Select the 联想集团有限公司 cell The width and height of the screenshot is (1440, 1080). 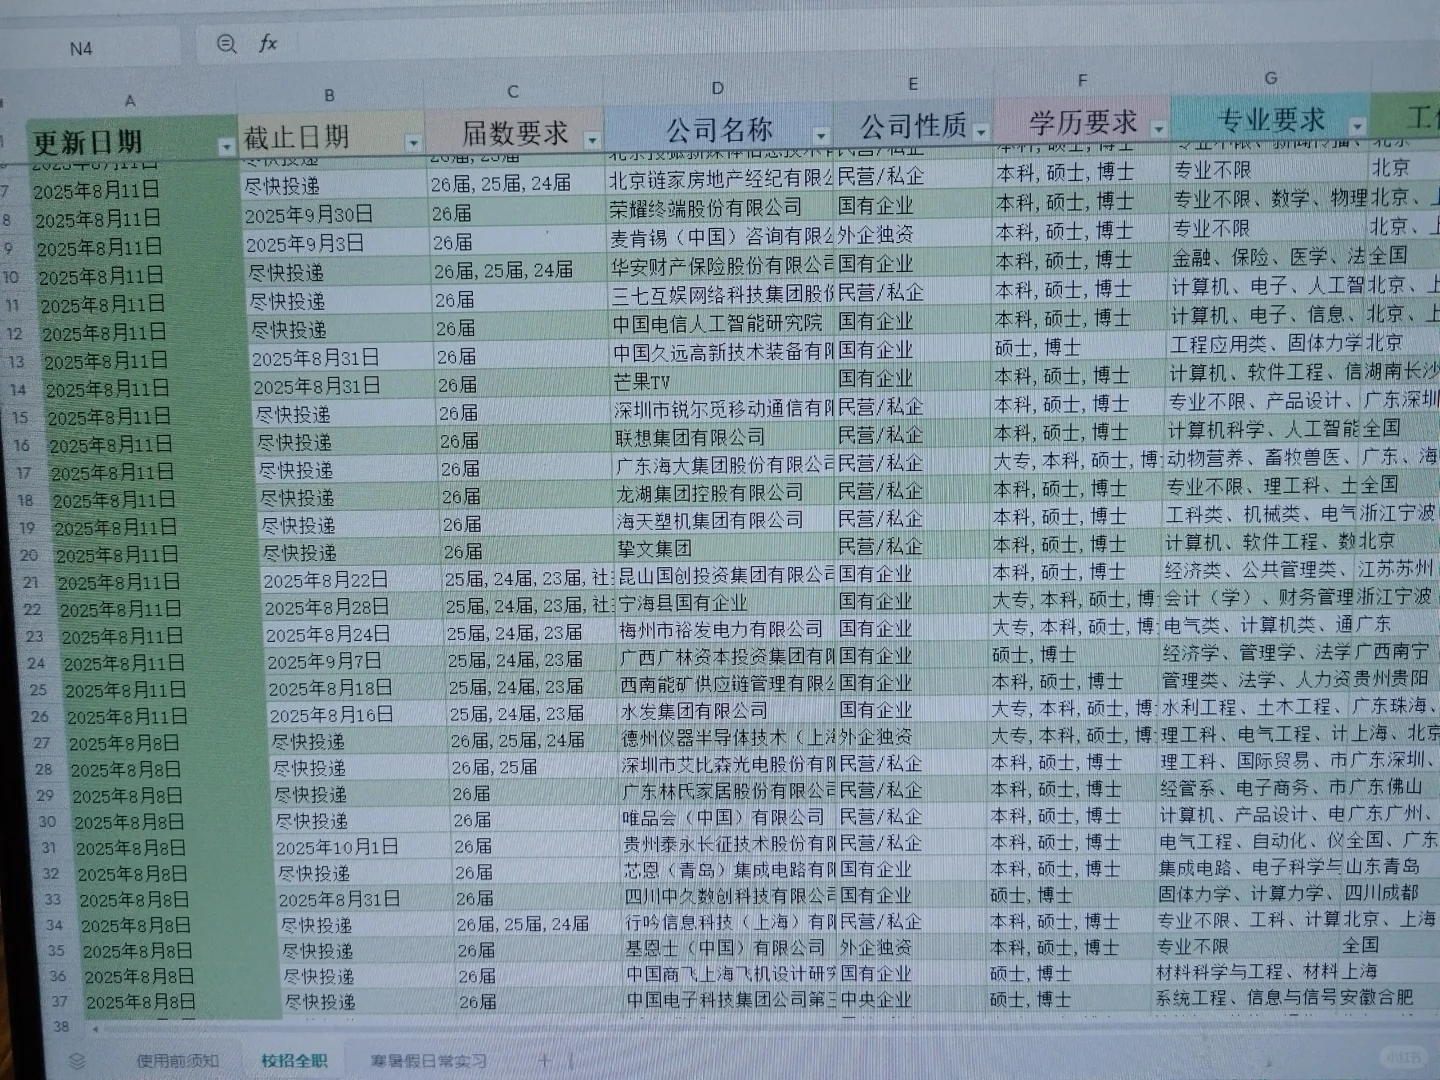(x=724, y=438)
